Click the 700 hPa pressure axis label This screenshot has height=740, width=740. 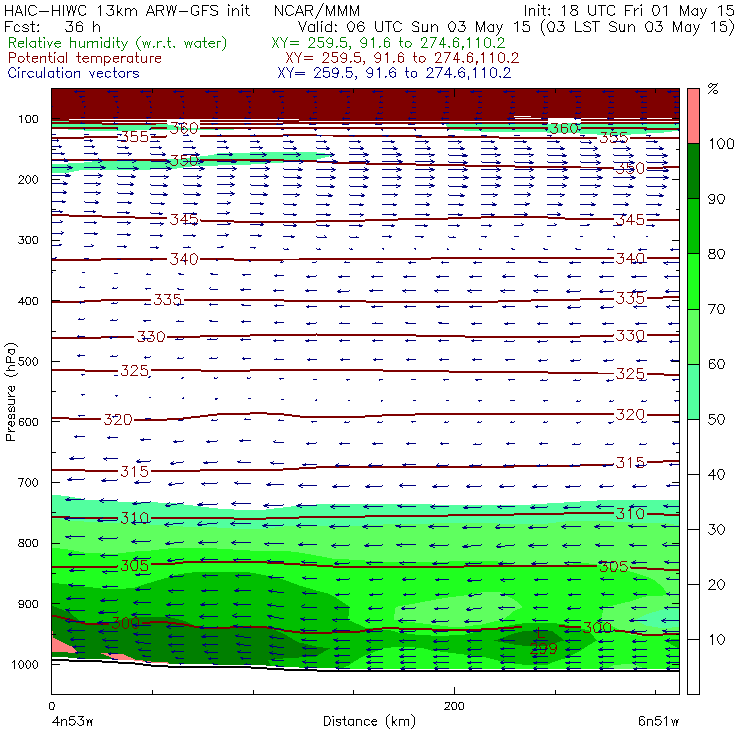coord(28,482)
